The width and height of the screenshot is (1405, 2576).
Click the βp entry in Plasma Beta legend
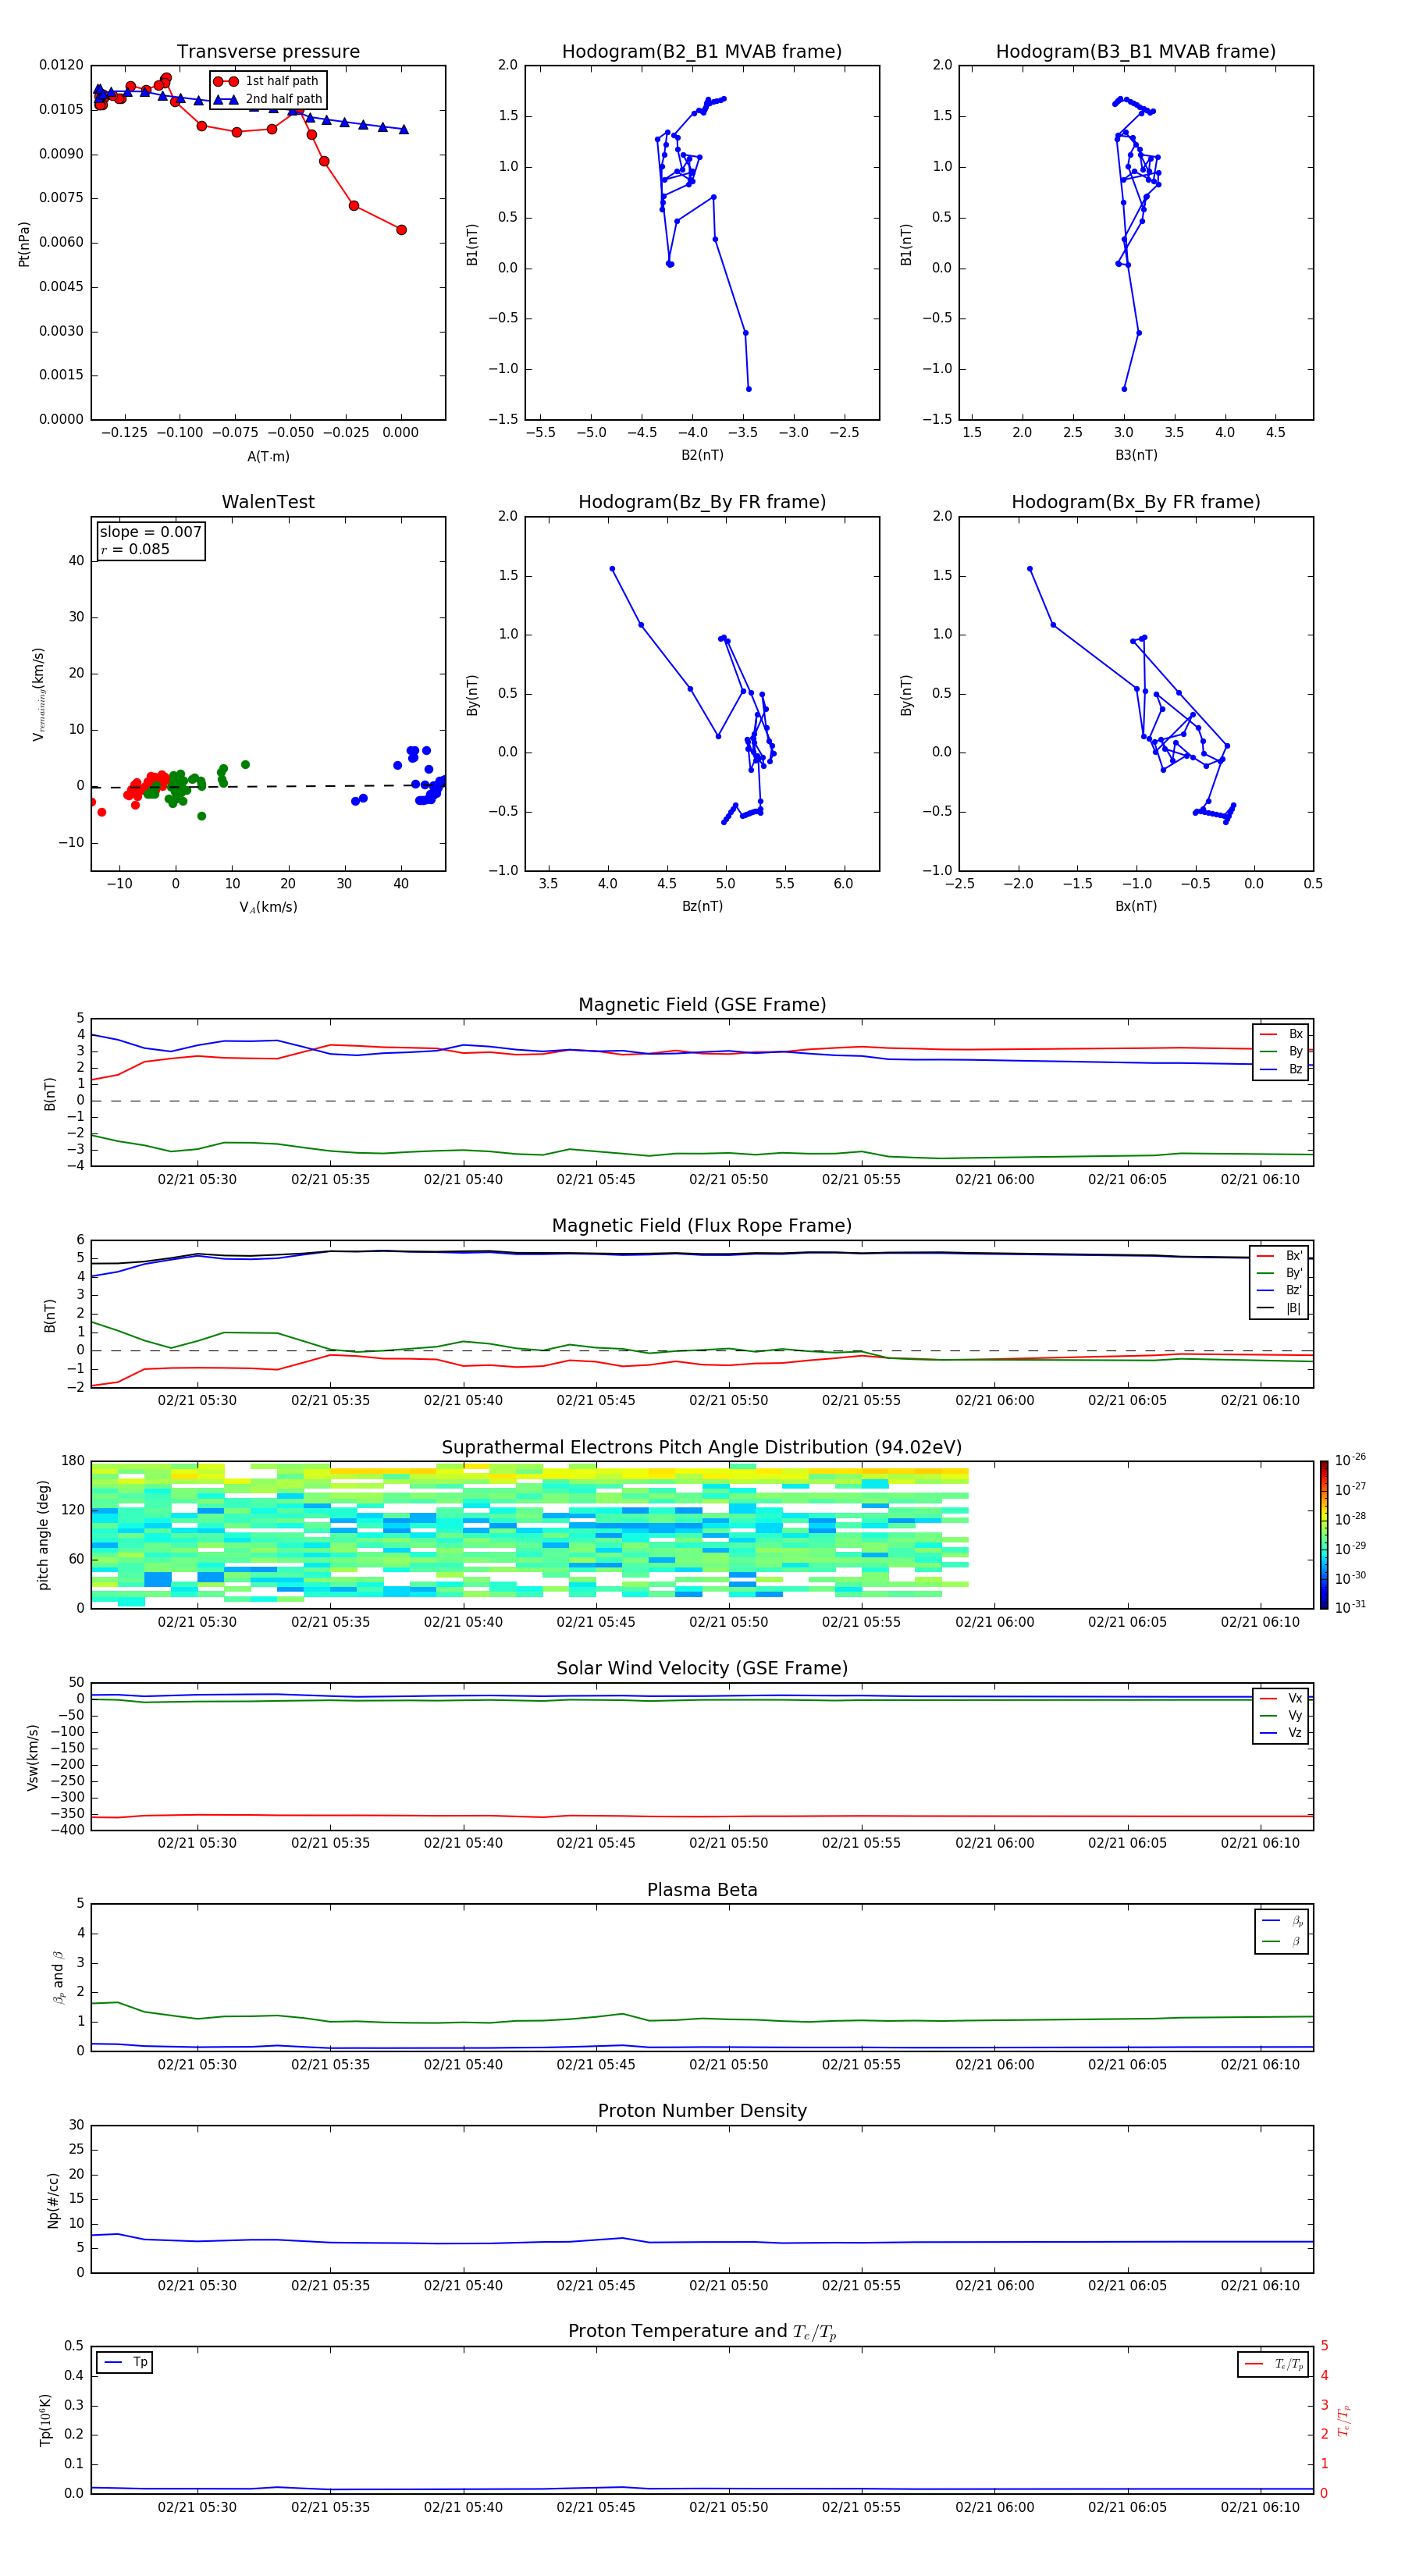[x=1282, y=1921]
